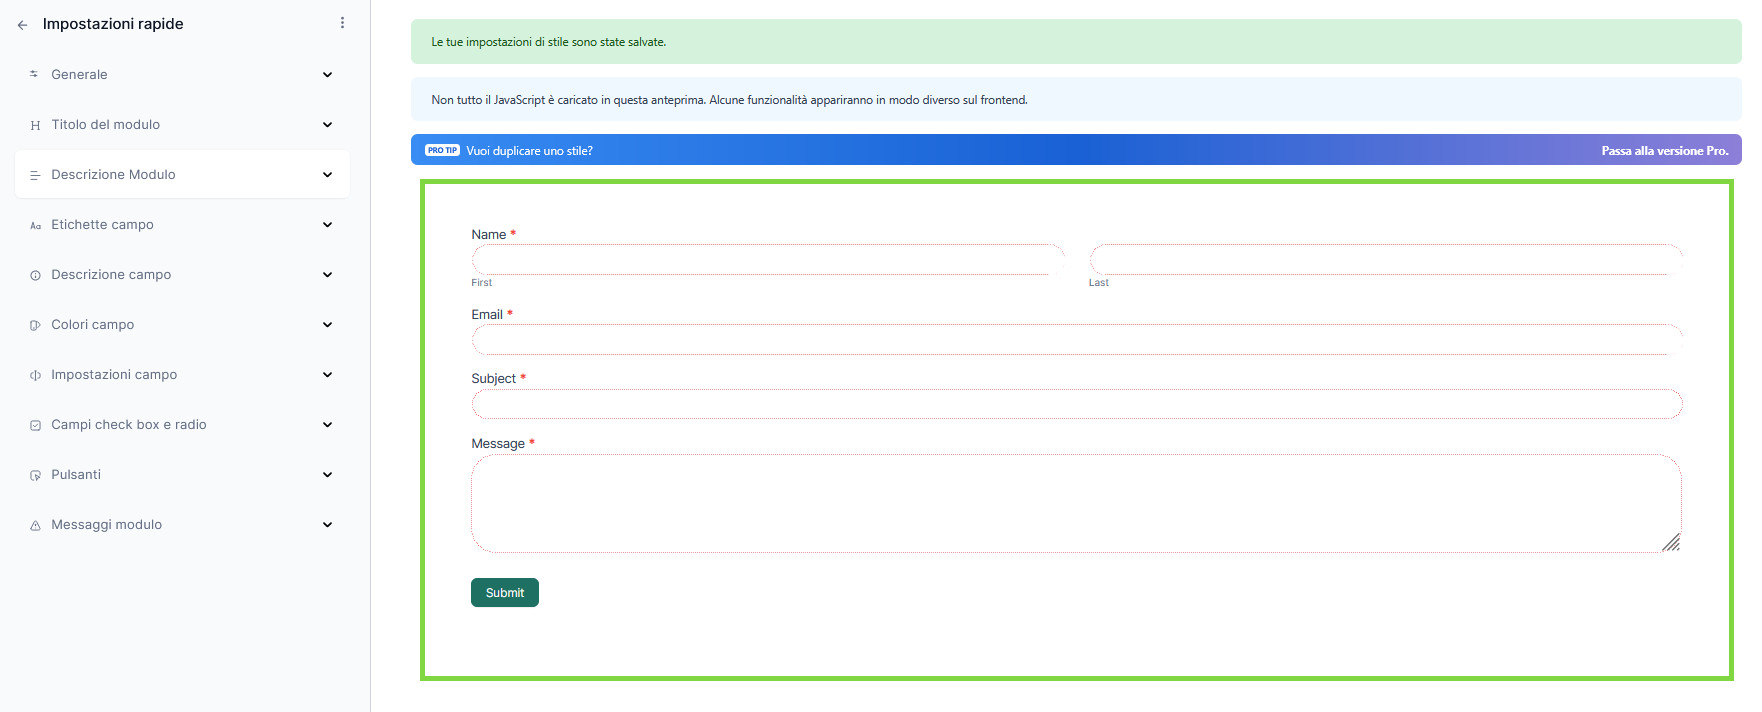This screenshot has width=1762, height=712.
Task: Open the Pulsanti label
Action: (76, 474)
